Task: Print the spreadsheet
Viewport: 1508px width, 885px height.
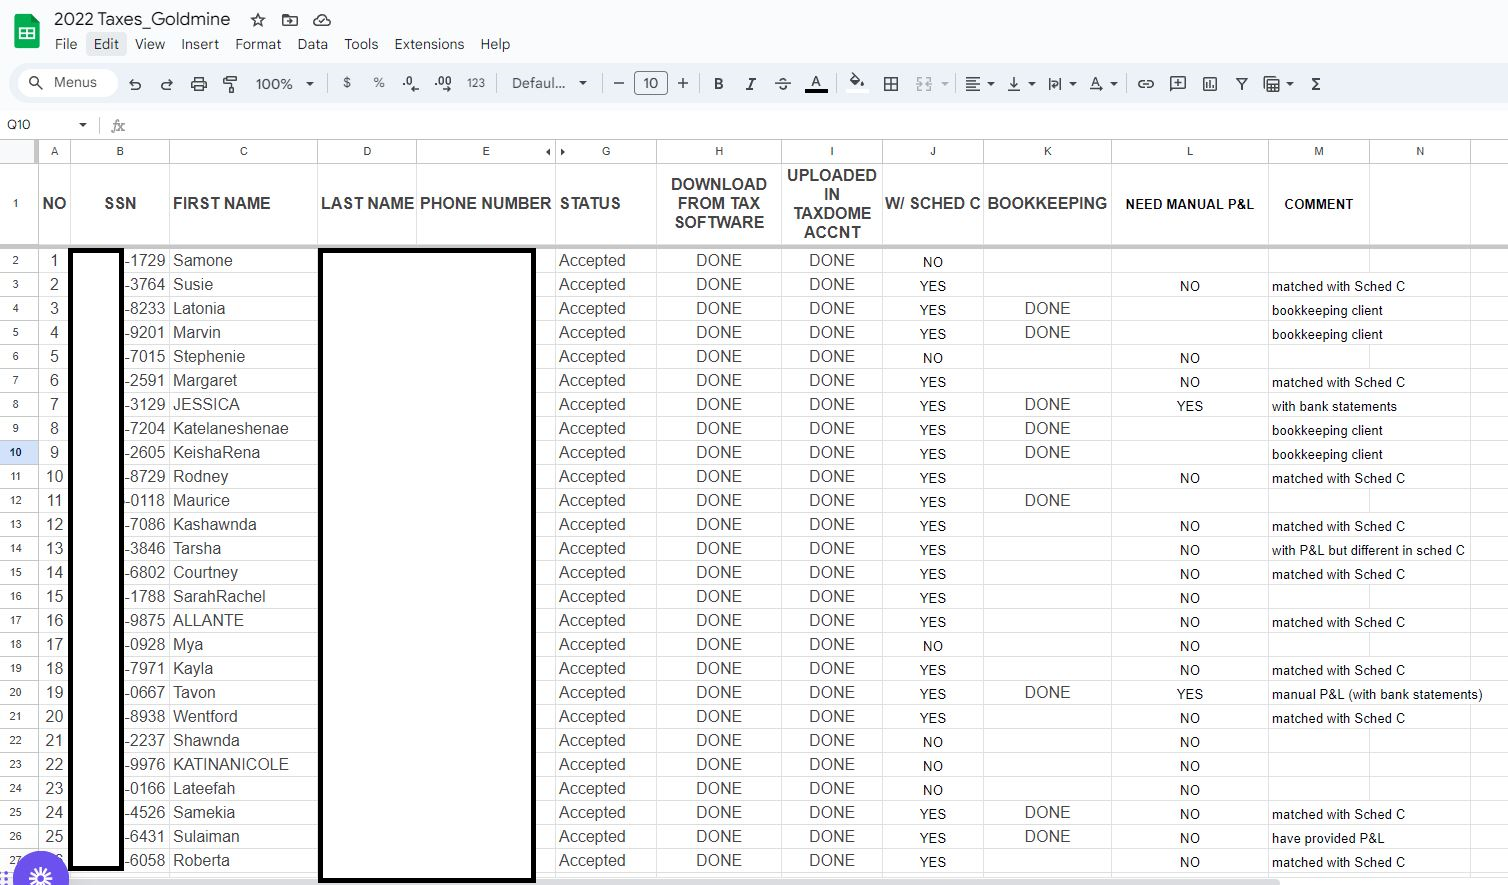Action: click(x=199, y=84)
